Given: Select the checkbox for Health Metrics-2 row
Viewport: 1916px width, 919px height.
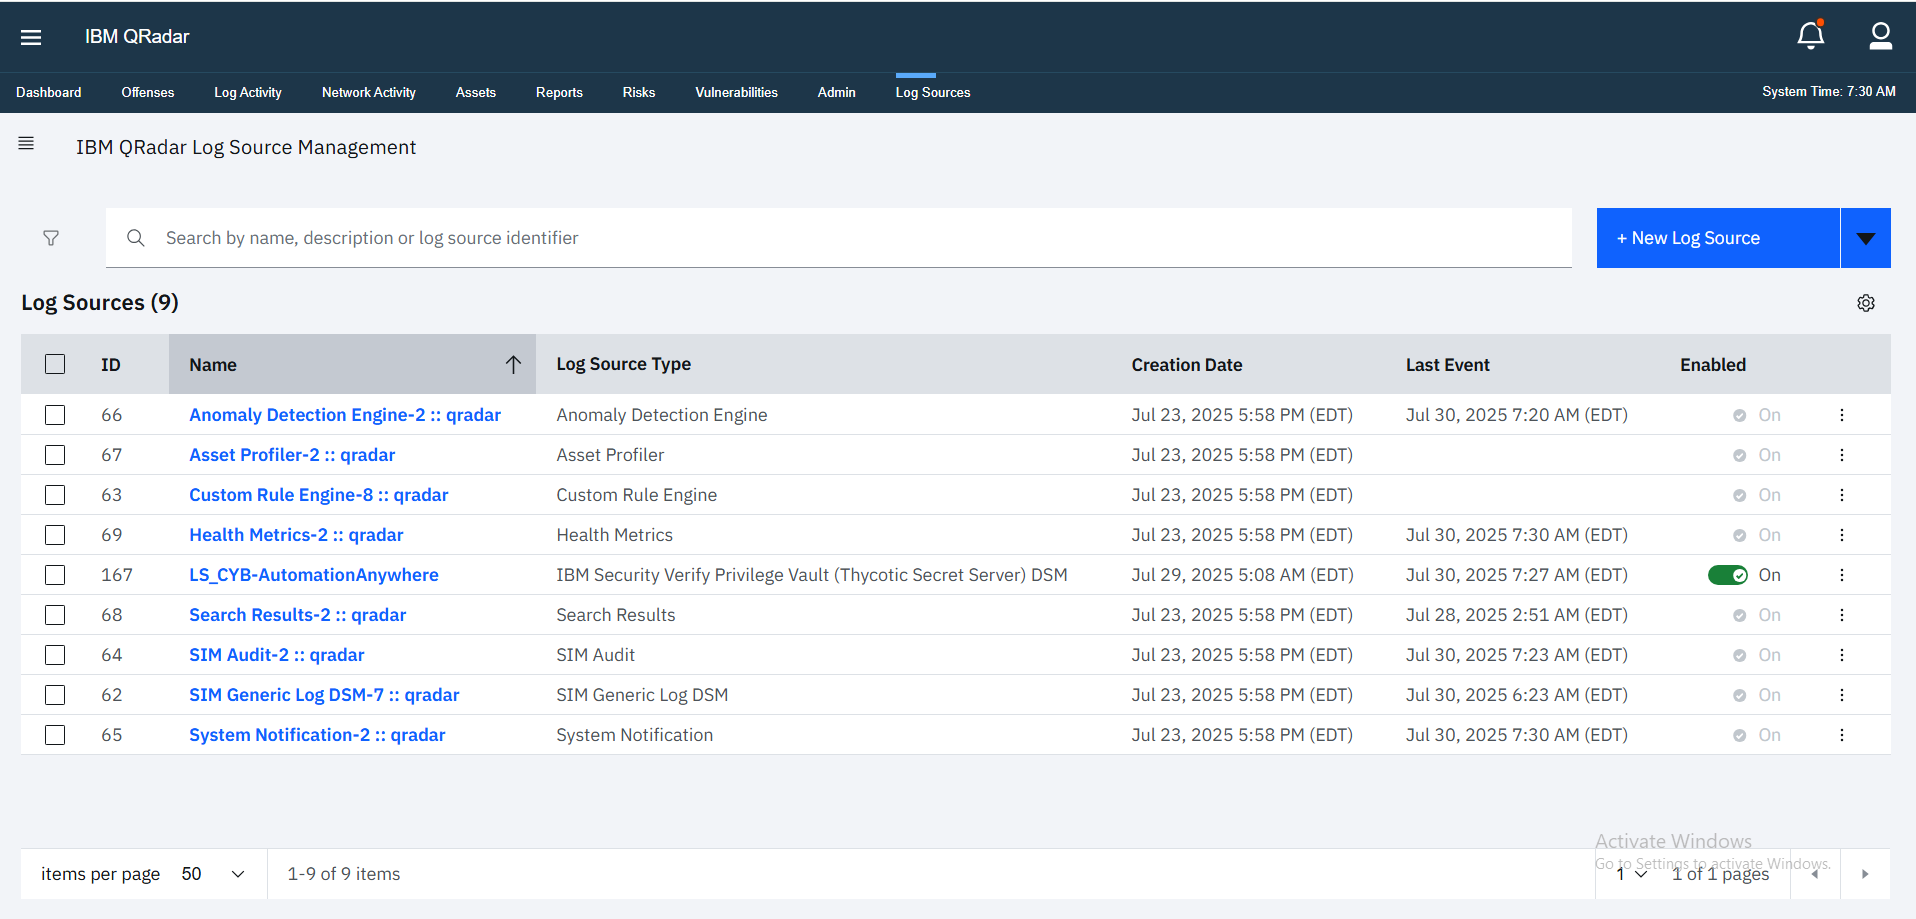Looking at the screenshot, I should (55, 535).
